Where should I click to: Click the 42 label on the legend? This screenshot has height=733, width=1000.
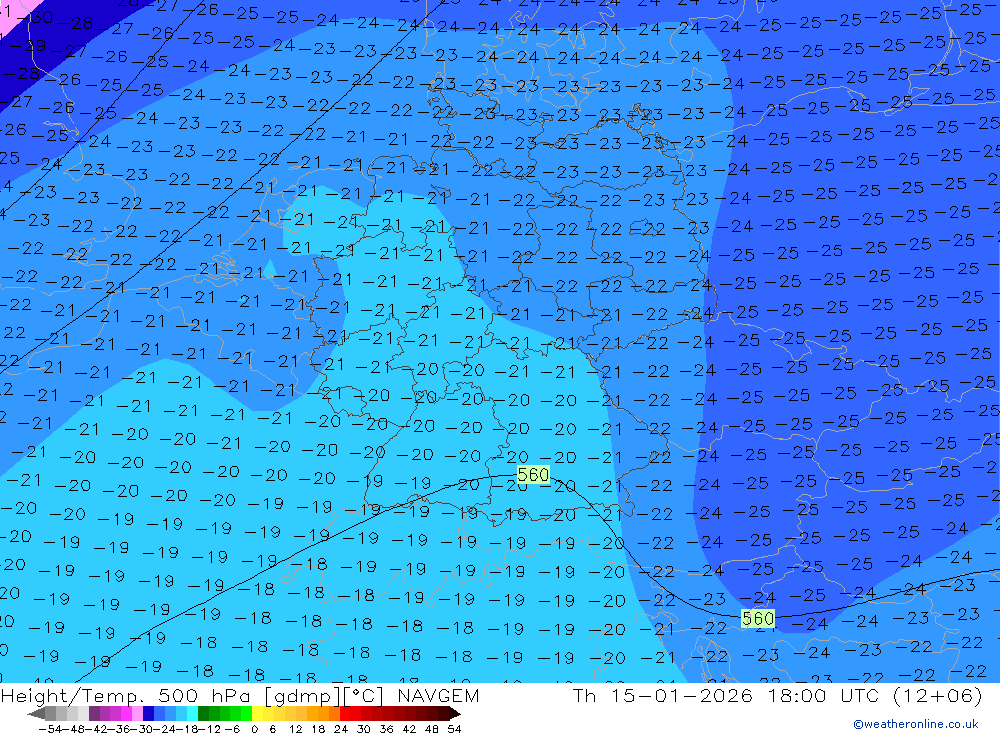[x=409, y=729]
